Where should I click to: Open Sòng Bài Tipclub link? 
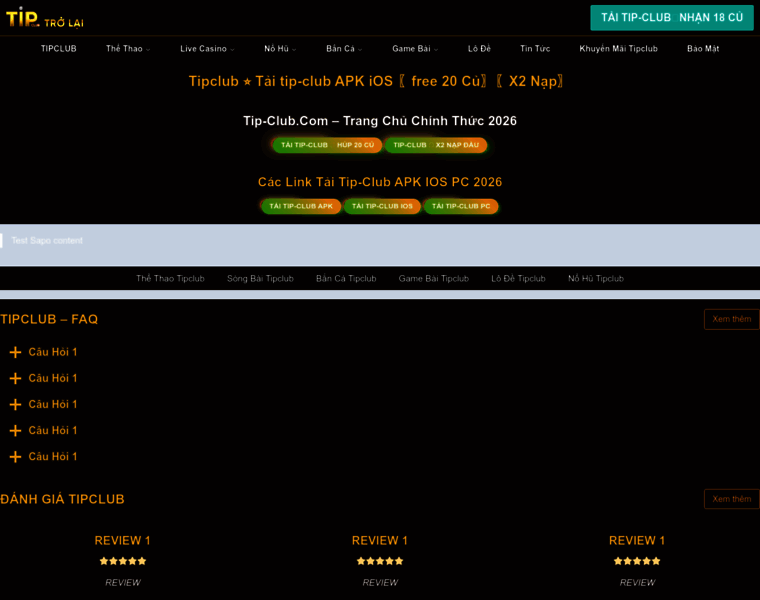coord(260,279)
